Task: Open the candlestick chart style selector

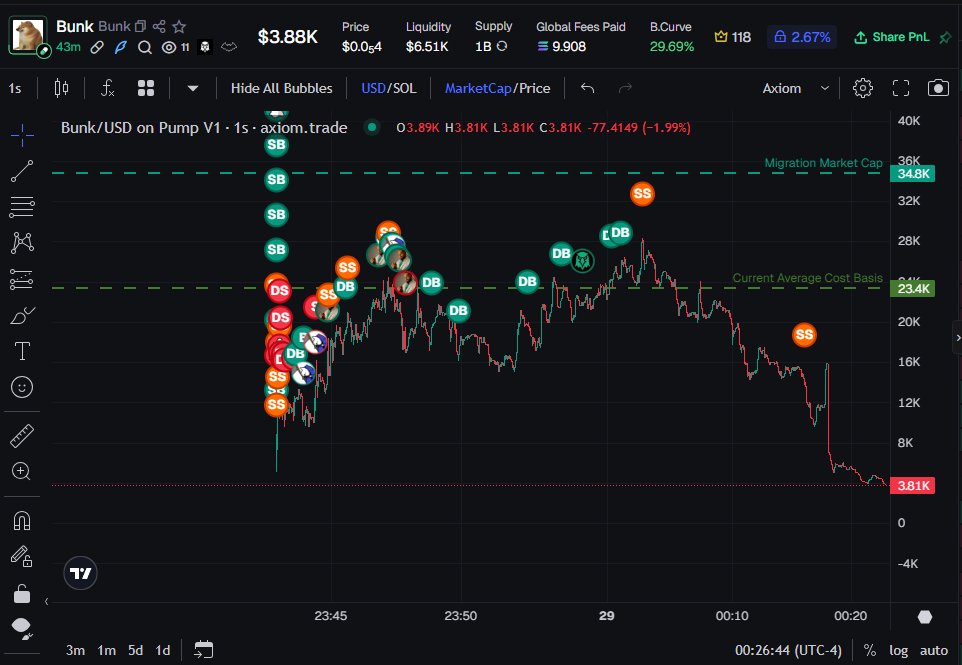Action: pyautogui.click(x=61, y=88)
